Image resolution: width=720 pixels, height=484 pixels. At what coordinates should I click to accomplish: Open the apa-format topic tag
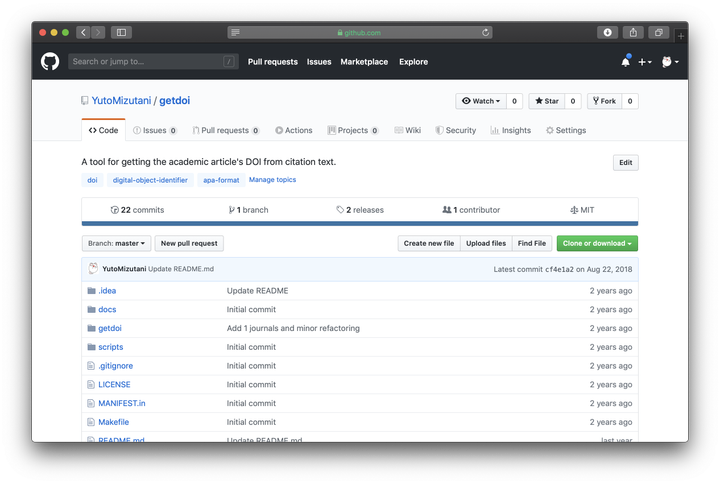pos(221,180)
